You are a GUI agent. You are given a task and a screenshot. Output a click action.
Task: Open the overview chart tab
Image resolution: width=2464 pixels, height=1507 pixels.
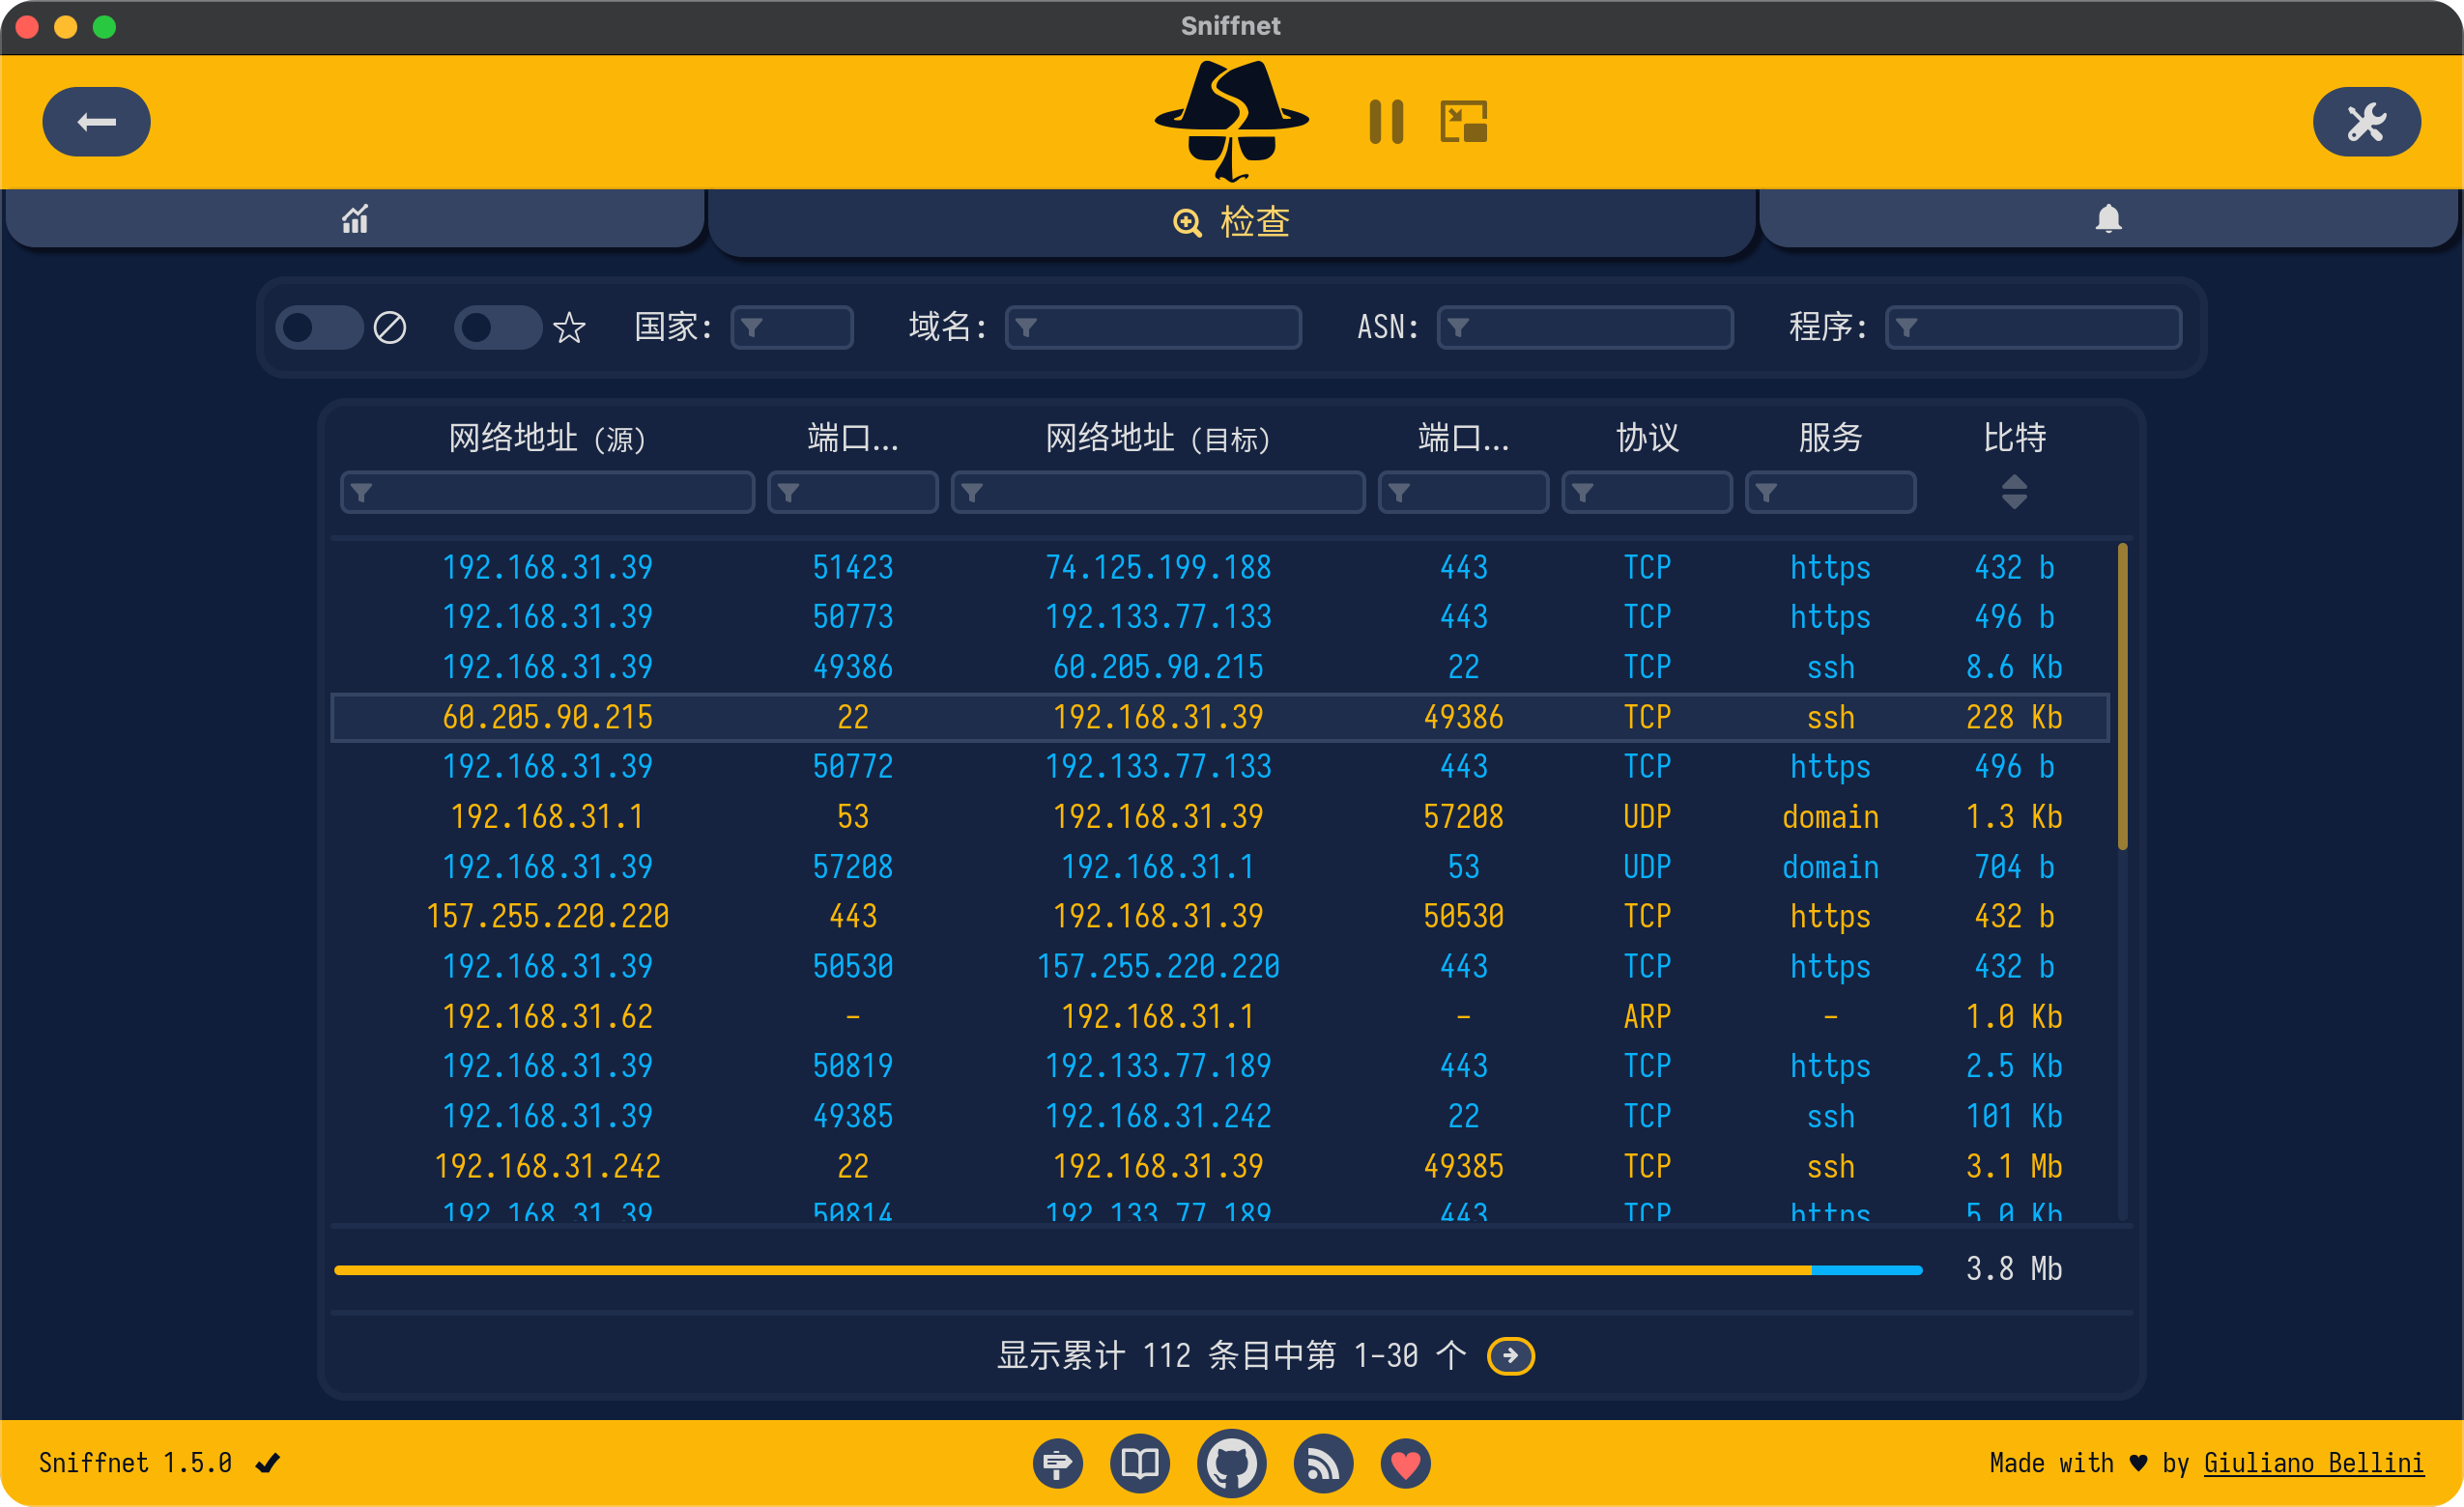pos(355,219)
